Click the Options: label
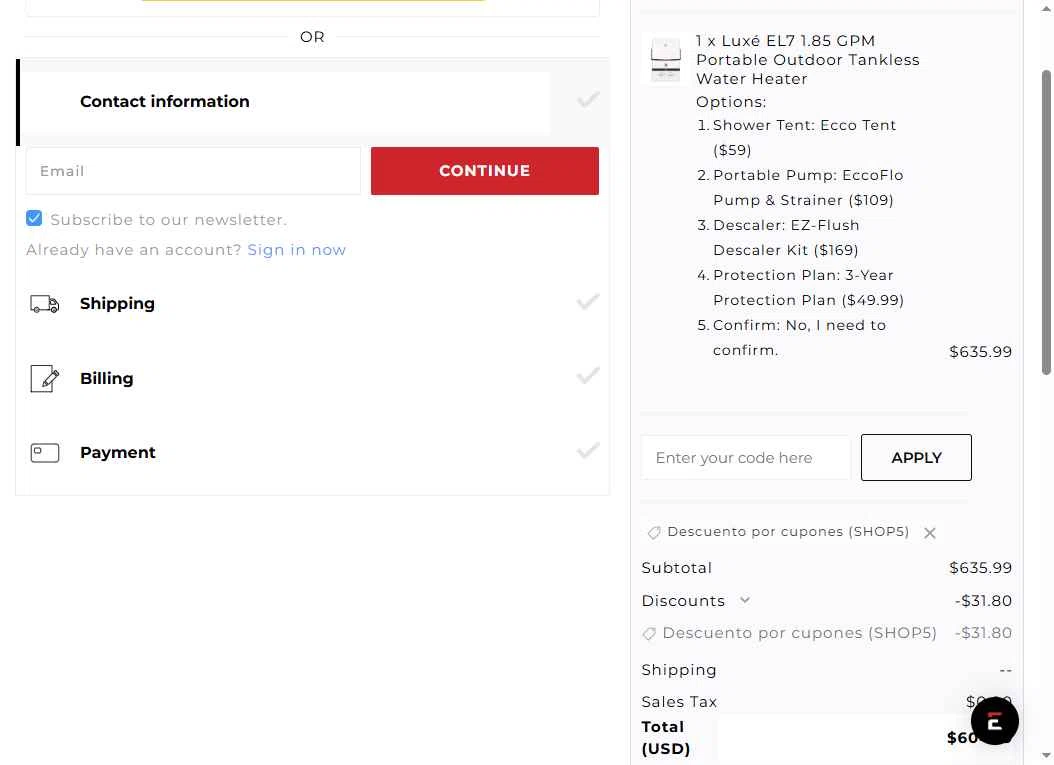The image size is (1054, 765). click(x=731, y=102)
